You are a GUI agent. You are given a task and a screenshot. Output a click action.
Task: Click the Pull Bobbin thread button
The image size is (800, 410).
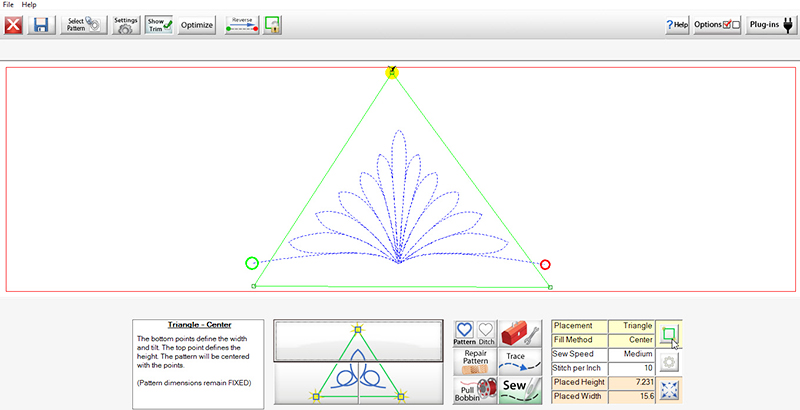click(475, 389)
